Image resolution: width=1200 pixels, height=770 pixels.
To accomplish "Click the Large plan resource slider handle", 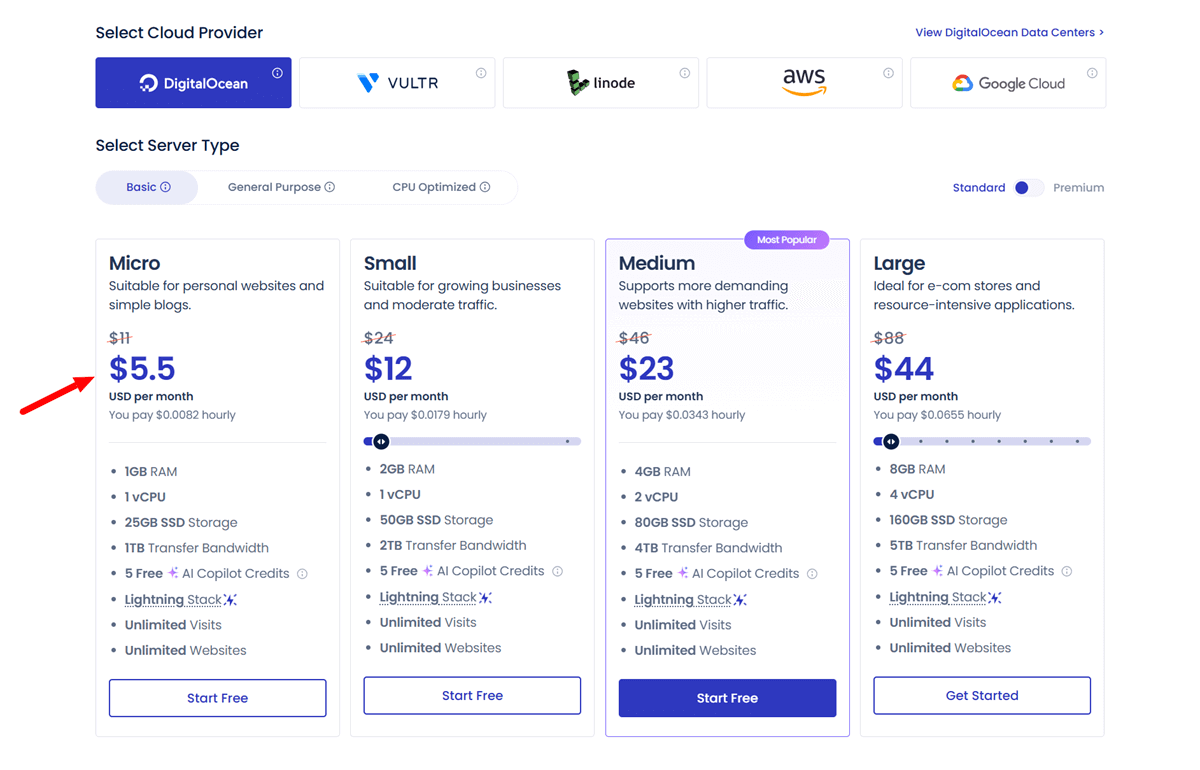I will pos(890,441).
